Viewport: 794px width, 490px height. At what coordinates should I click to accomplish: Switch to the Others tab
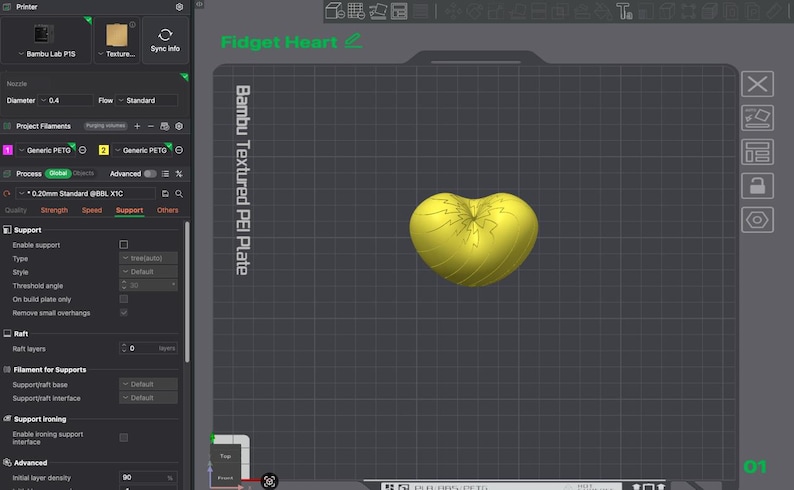tap(168, 210)
